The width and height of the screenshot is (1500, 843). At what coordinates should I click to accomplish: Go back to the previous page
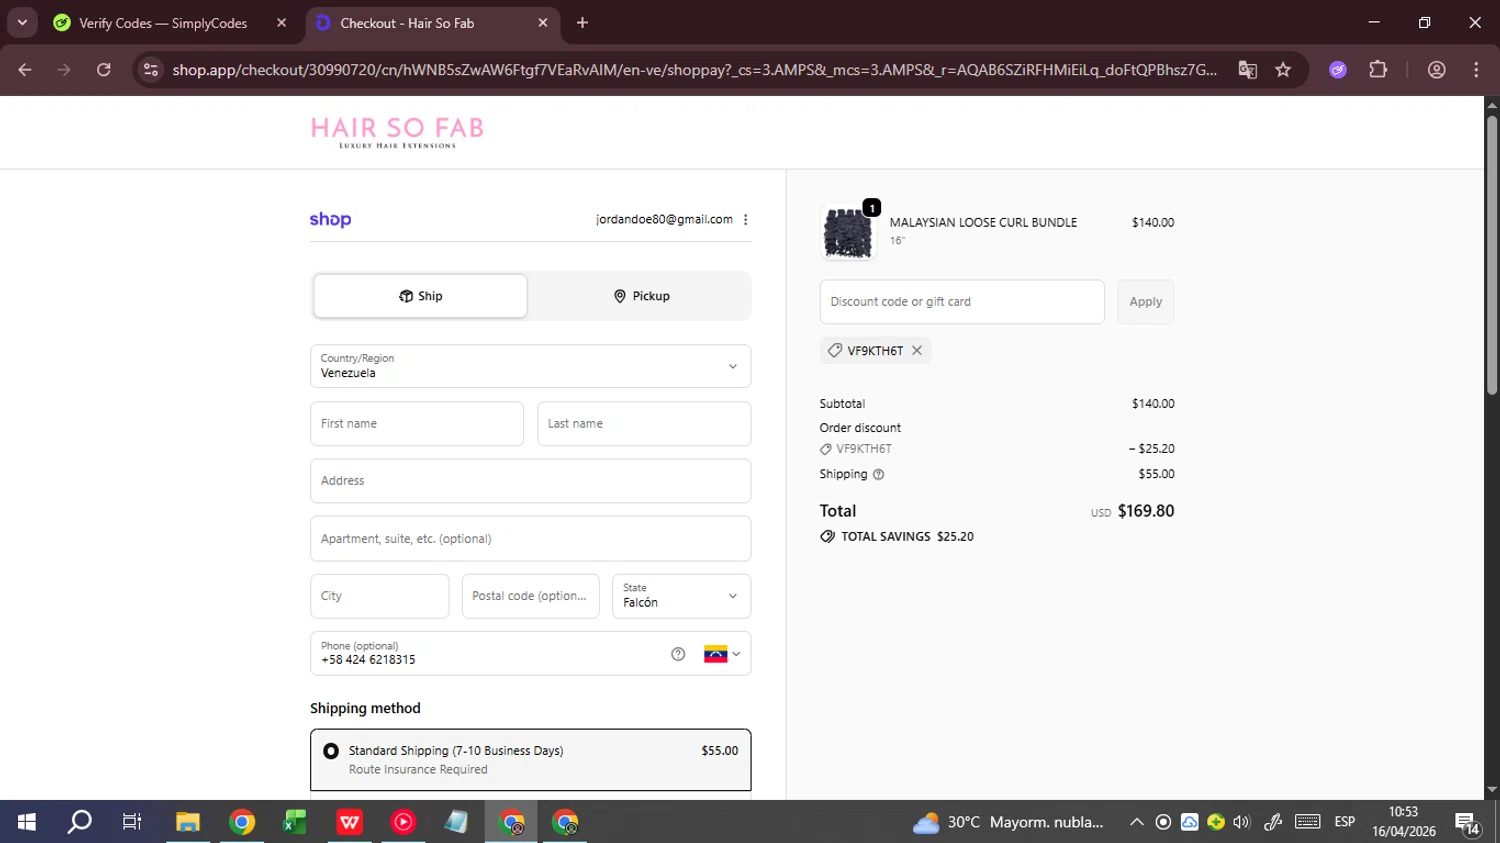coord(25,70)
